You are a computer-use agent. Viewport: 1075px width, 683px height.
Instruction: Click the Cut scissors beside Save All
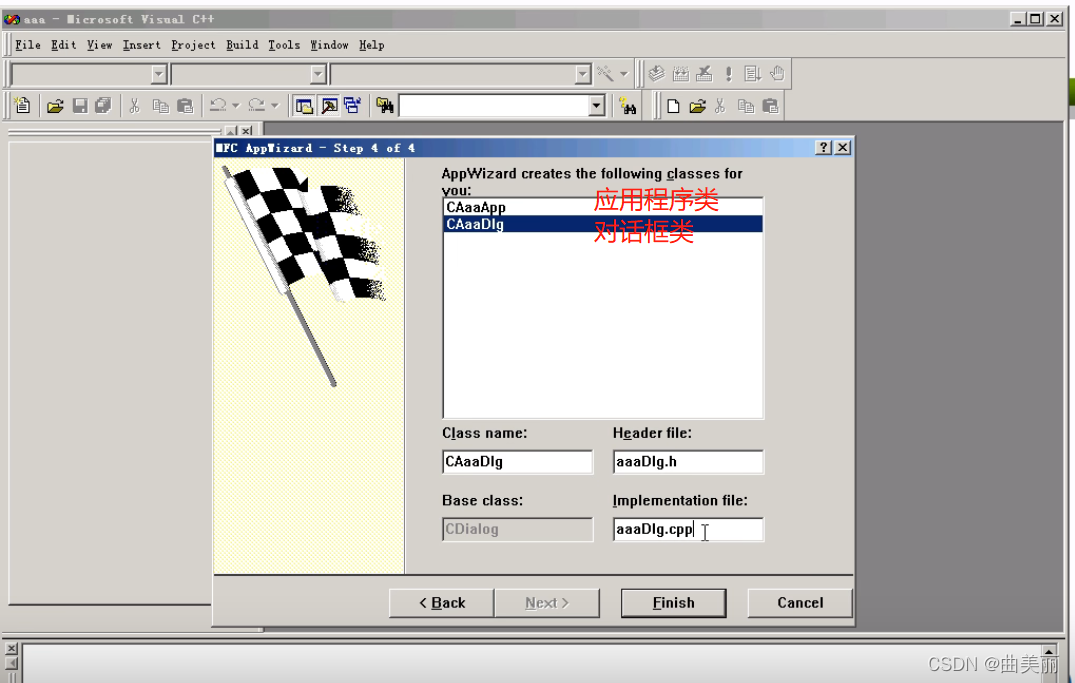[134, 106]
